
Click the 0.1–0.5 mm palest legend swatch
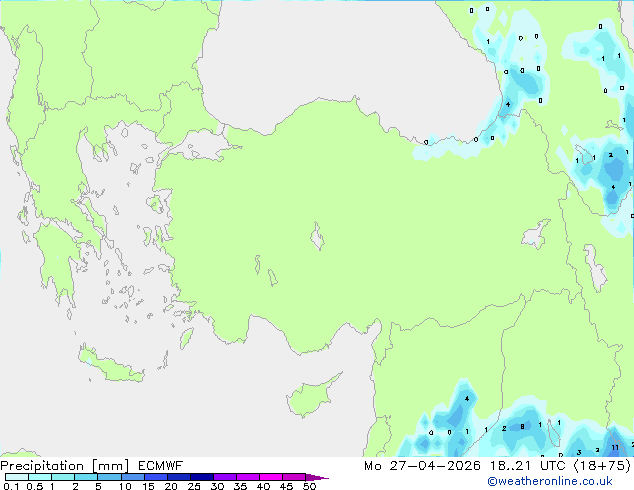tap(17, 477)
